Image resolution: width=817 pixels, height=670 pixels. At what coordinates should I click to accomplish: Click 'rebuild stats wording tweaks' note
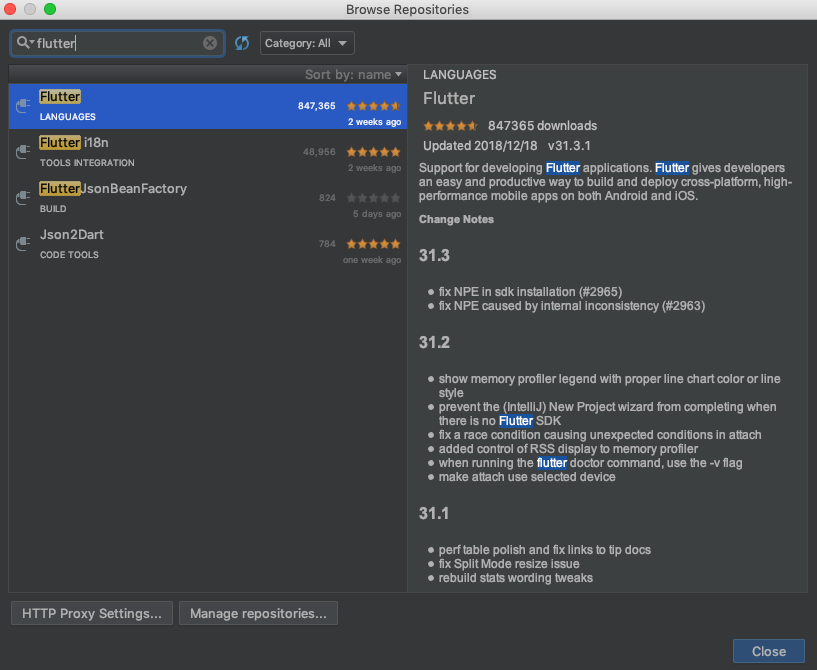pos(516,578)
